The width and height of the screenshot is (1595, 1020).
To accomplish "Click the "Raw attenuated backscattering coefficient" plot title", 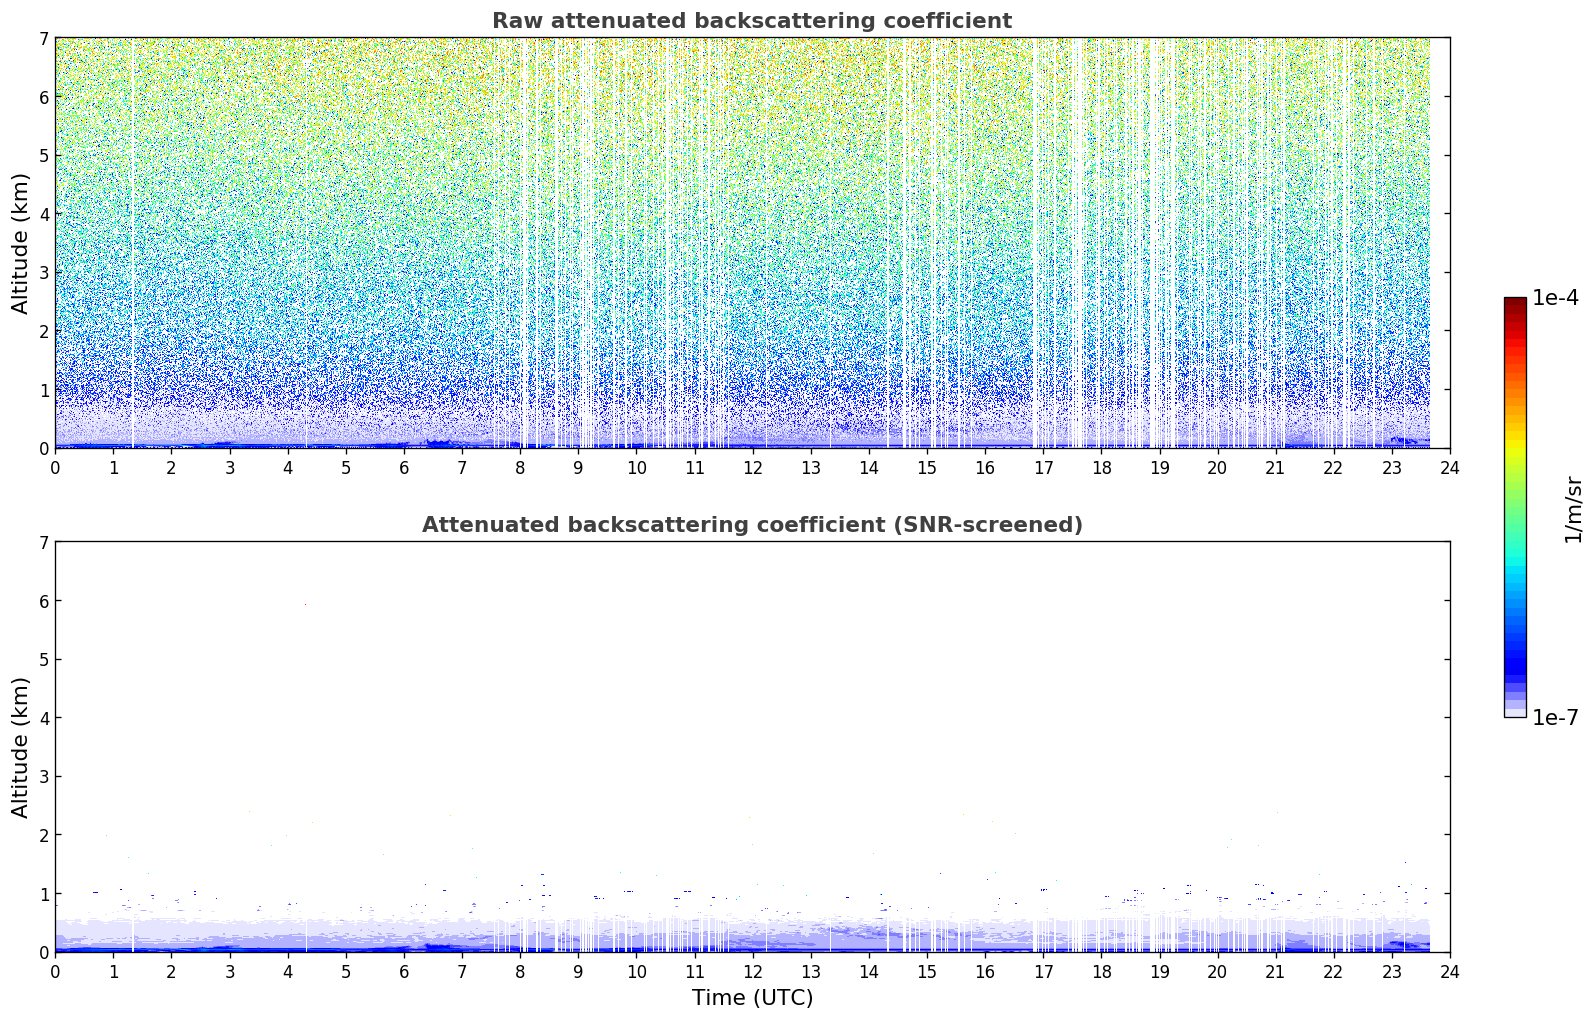I will click(751, 21).
